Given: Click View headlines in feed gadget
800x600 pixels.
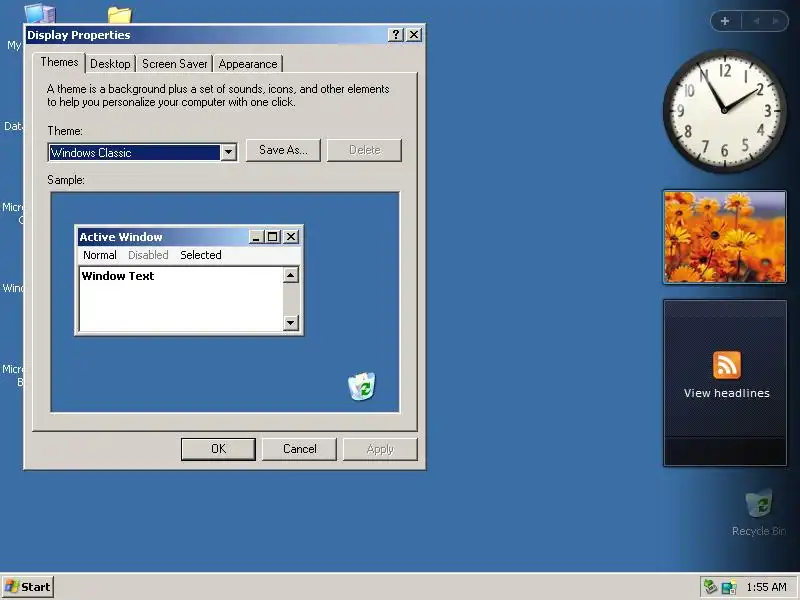Looking at the screenshot, I should (x=727, y=393).
